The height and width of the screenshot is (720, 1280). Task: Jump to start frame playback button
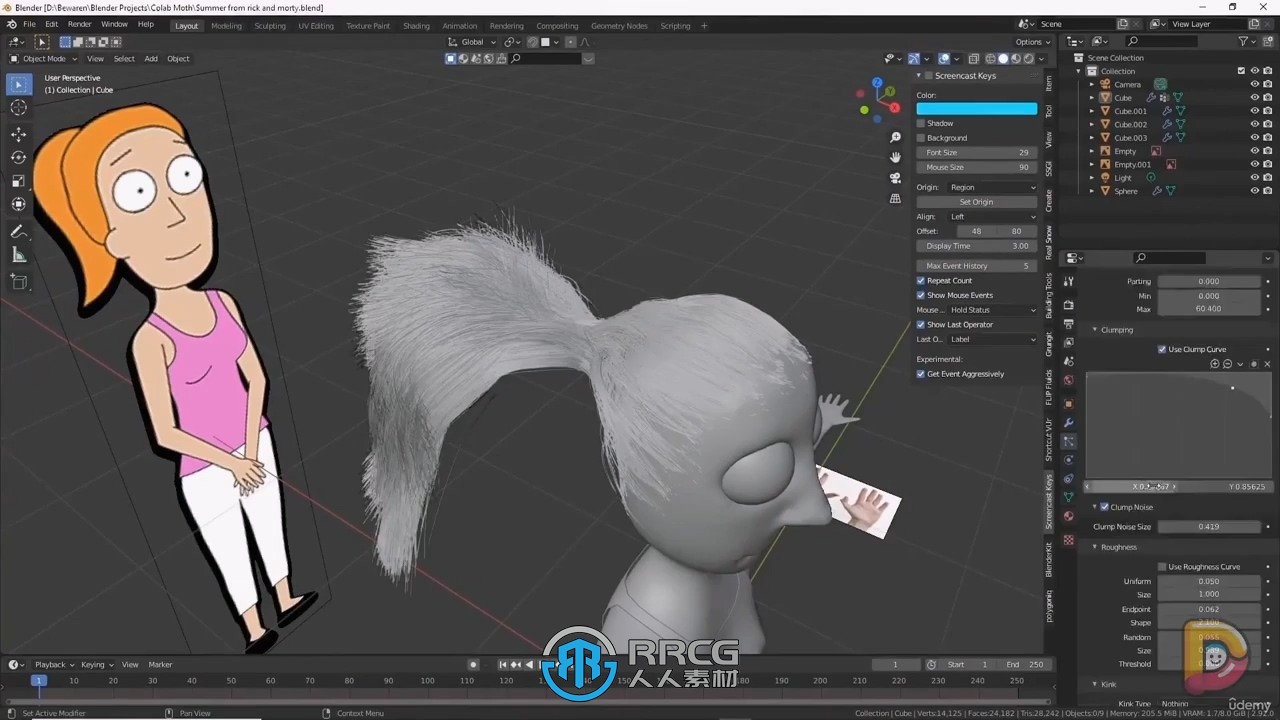click(503, 664)
